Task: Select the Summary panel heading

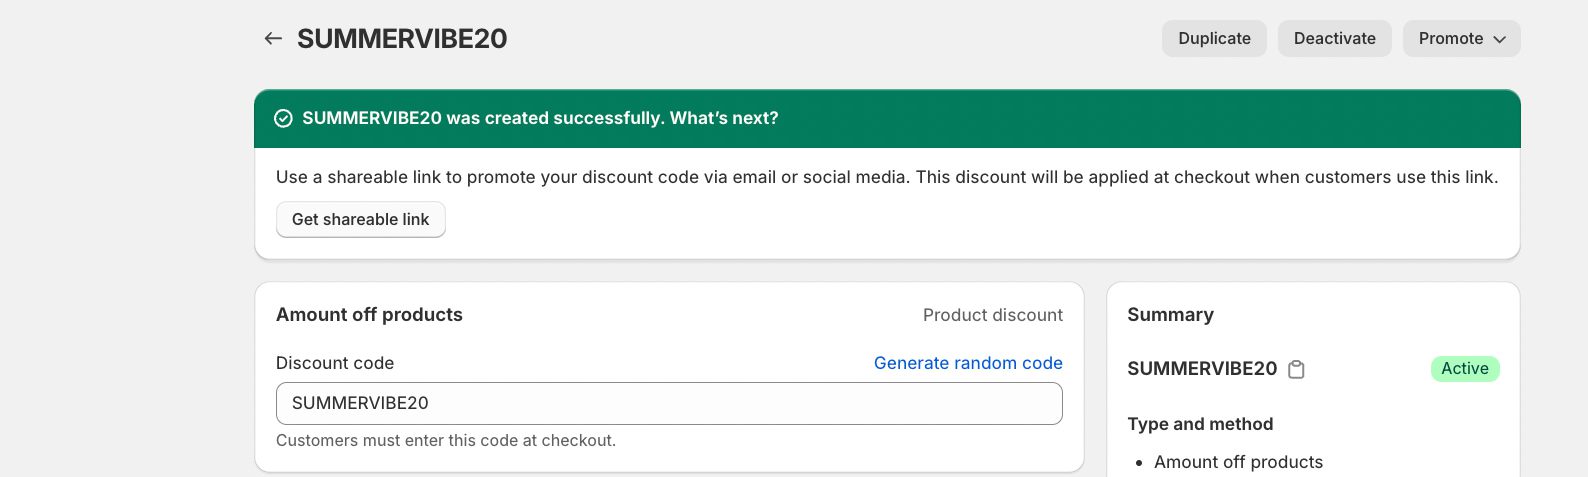Action: coord(1170,315)
